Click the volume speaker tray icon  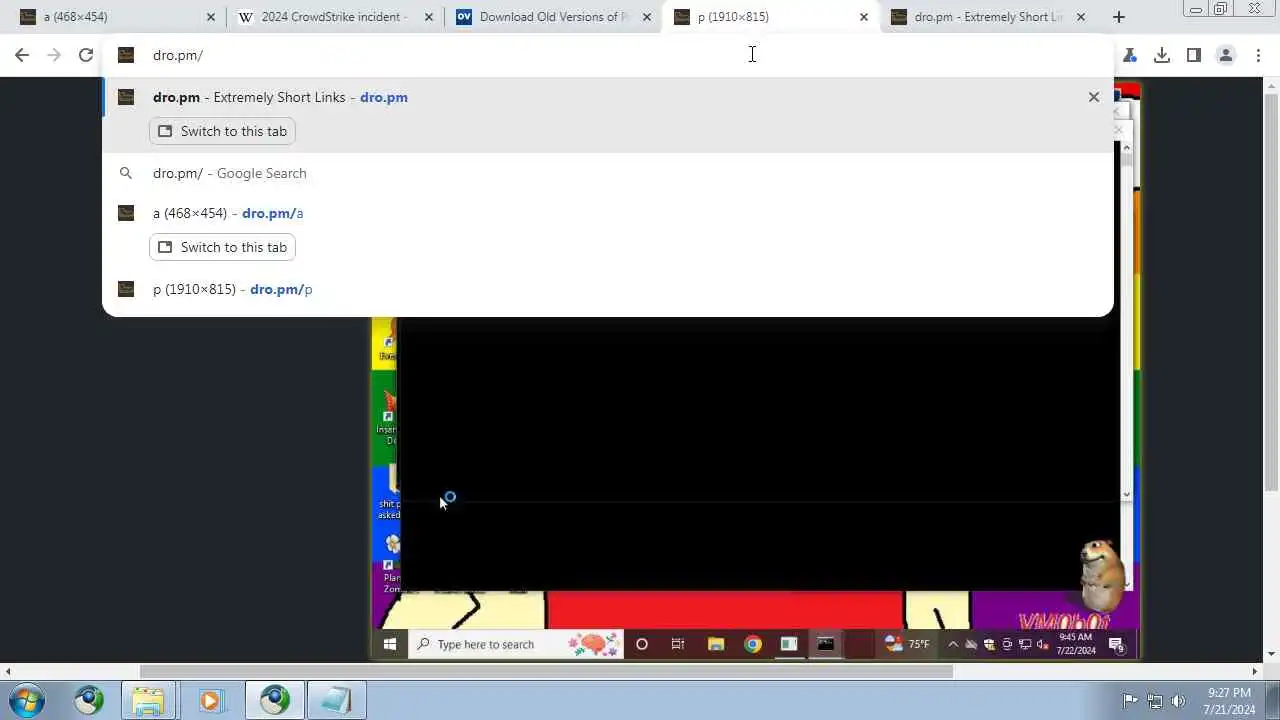[1178, 701]
